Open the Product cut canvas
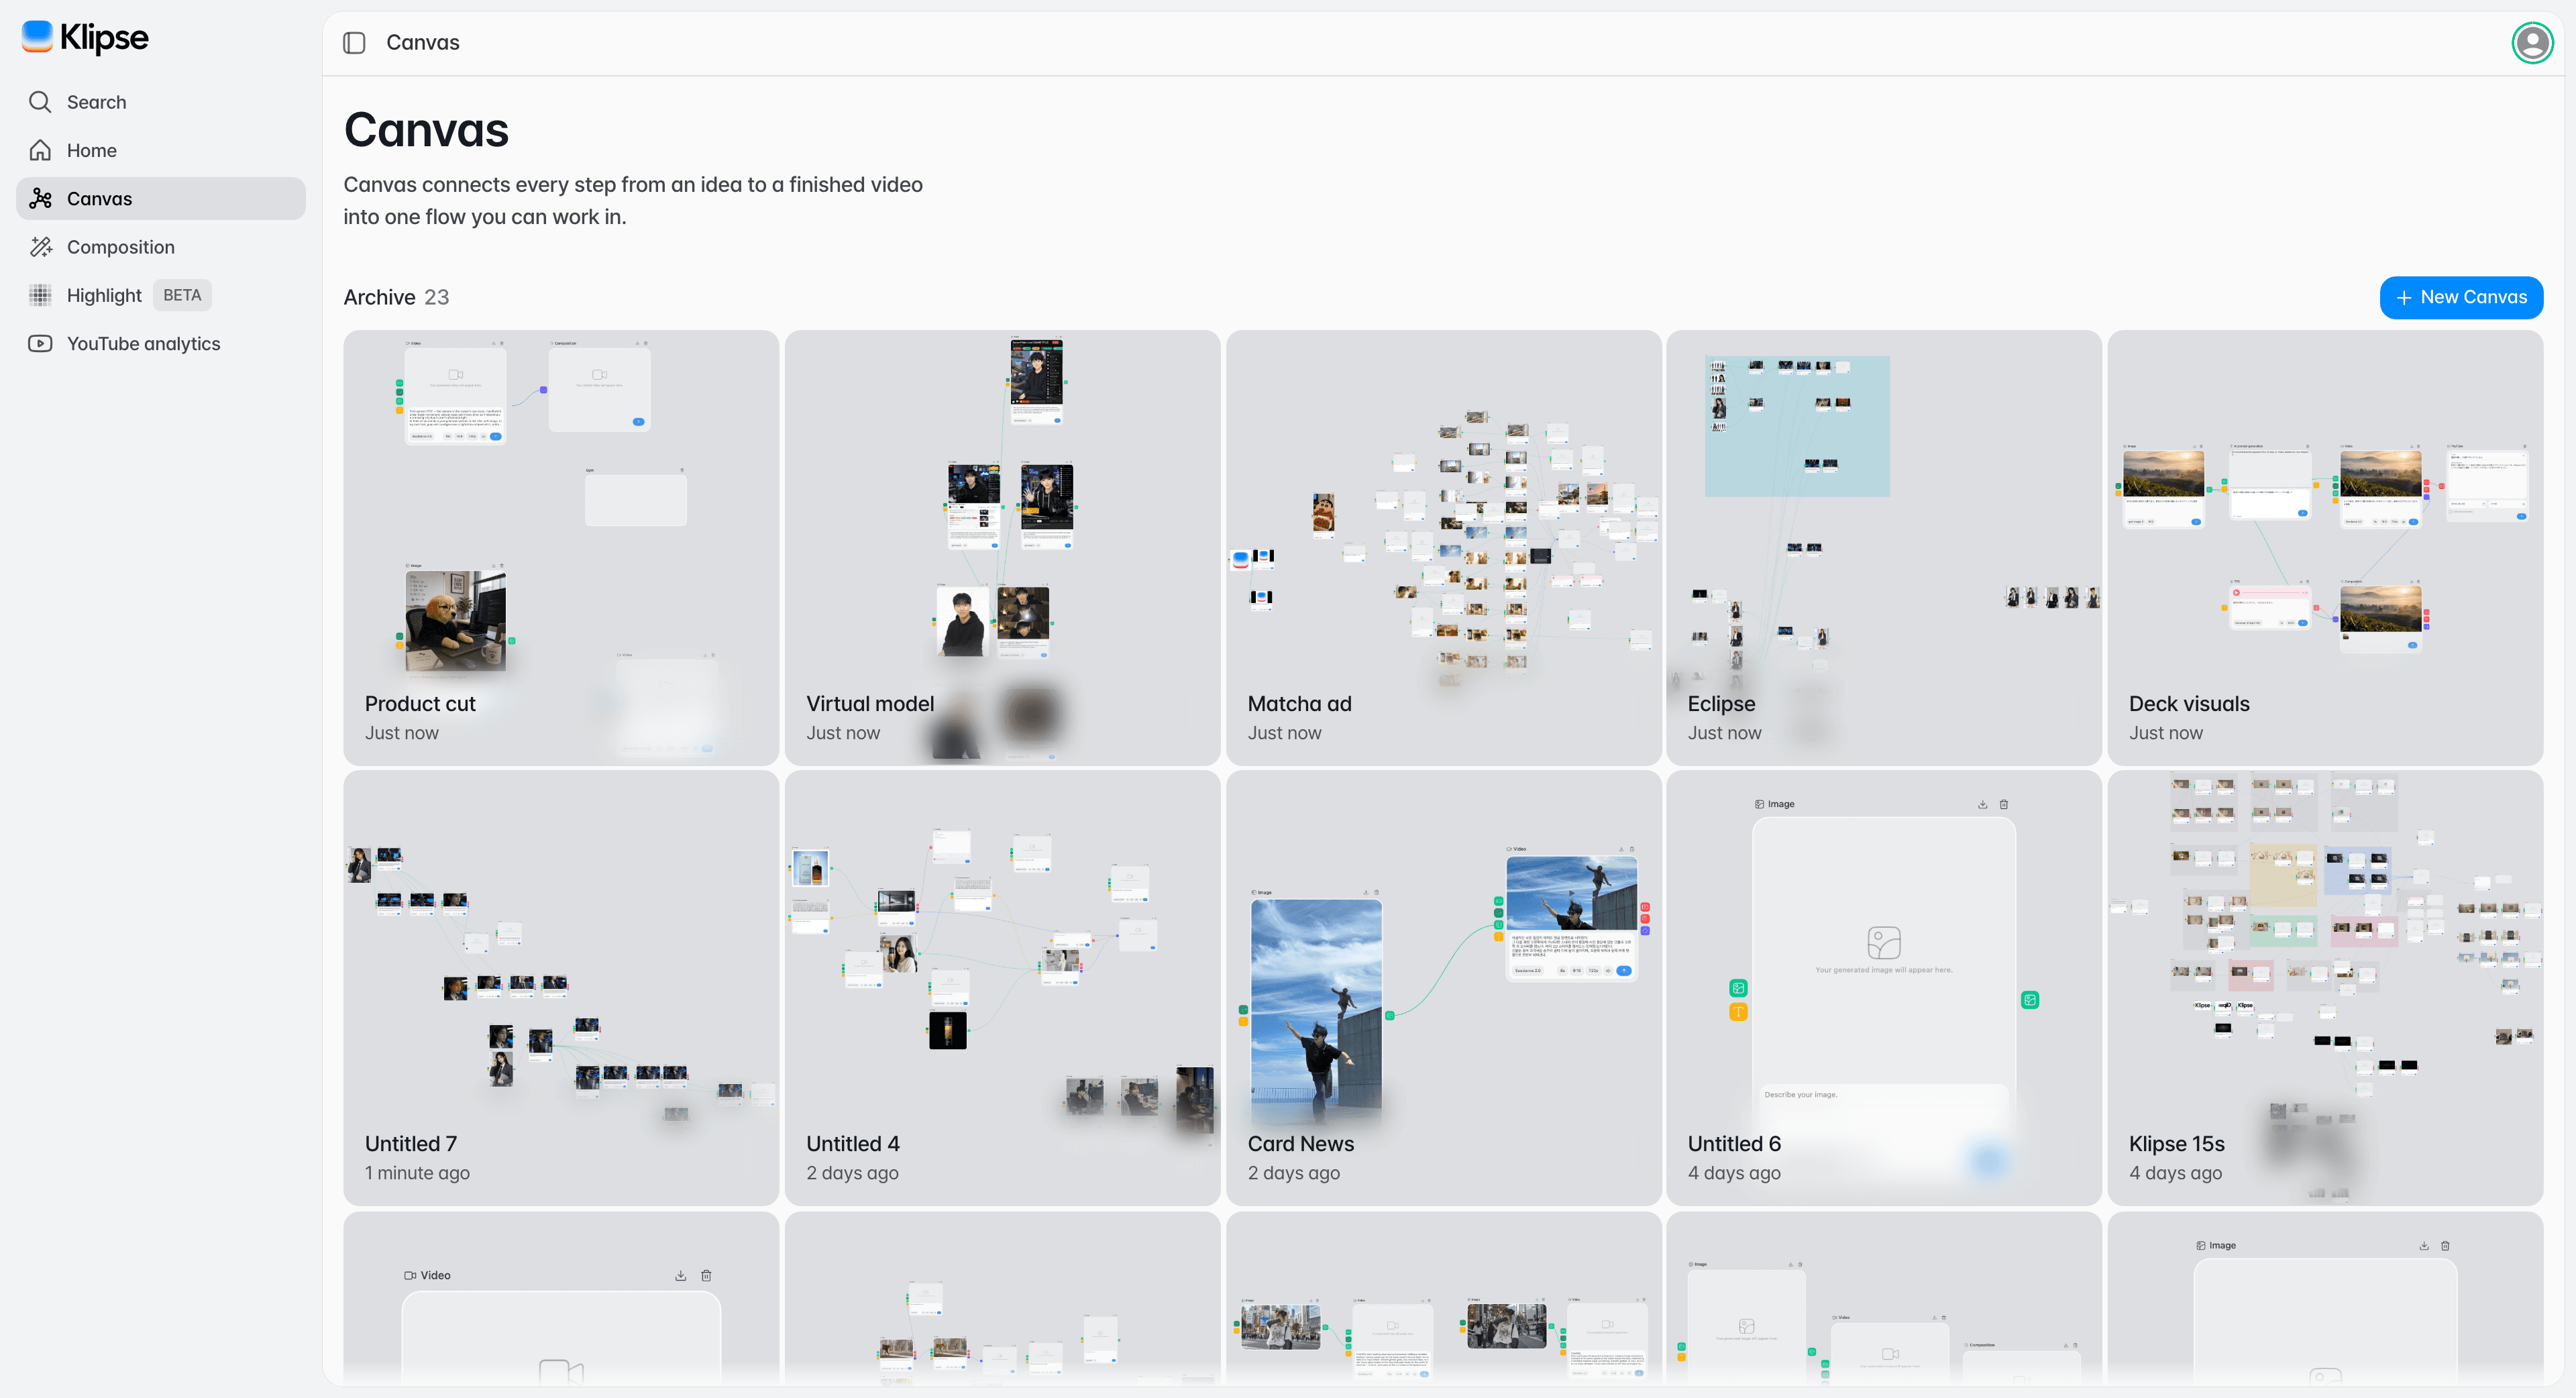Screen dimensions: 2576x1398 (x=561, y=548)
